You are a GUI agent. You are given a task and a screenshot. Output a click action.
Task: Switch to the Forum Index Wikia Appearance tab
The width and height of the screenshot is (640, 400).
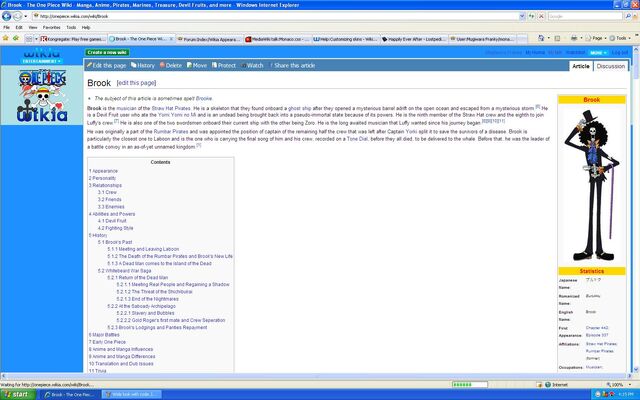click(209, 39)
